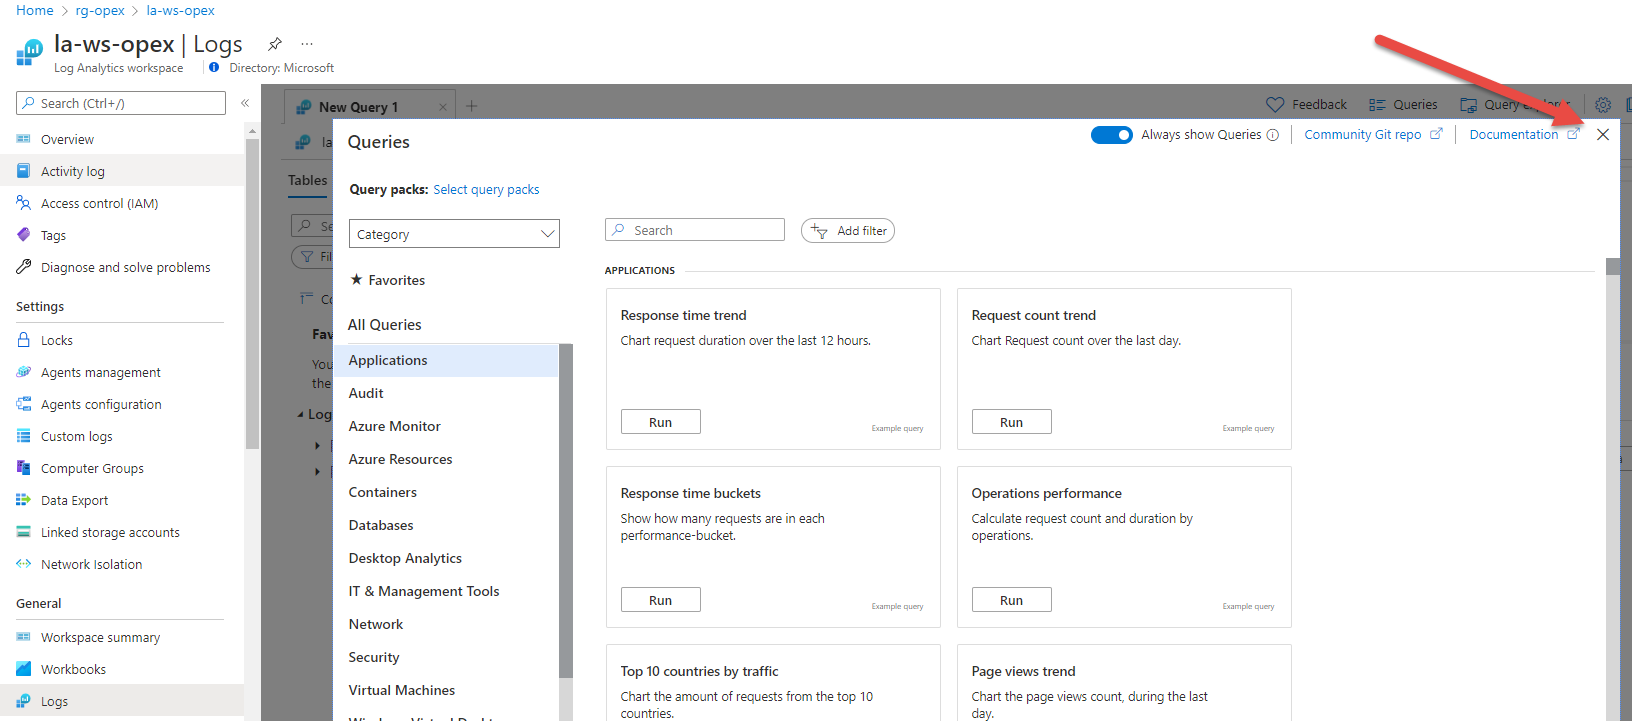This screenshot has height=721, width=1632.
Task: Open the Tables tab behind the dialog
Action: 307,180
